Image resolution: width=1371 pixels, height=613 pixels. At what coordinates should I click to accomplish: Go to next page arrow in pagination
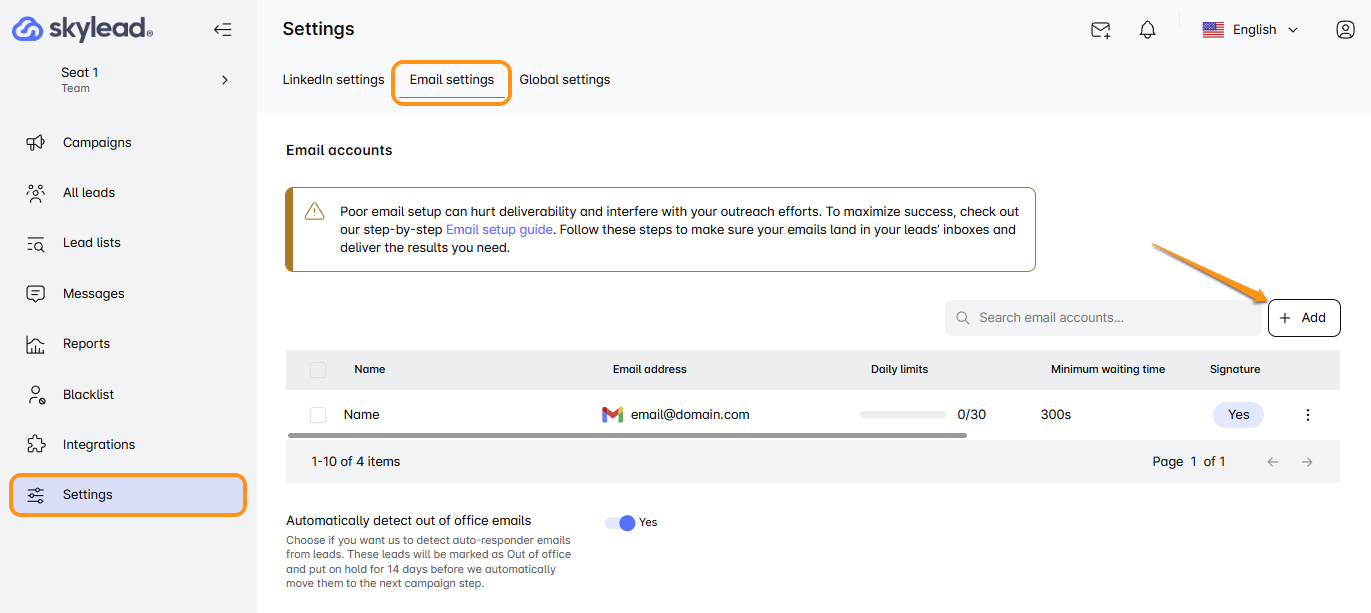(1306, 462)
